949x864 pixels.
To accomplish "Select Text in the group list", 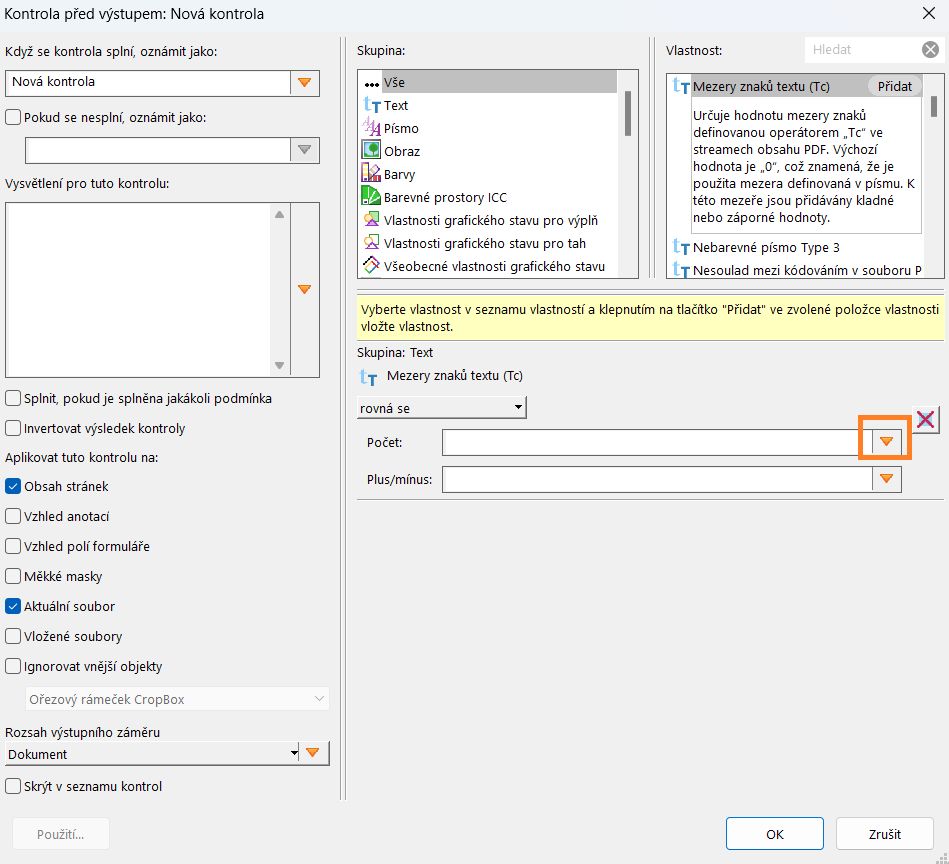I will point(396,105).
